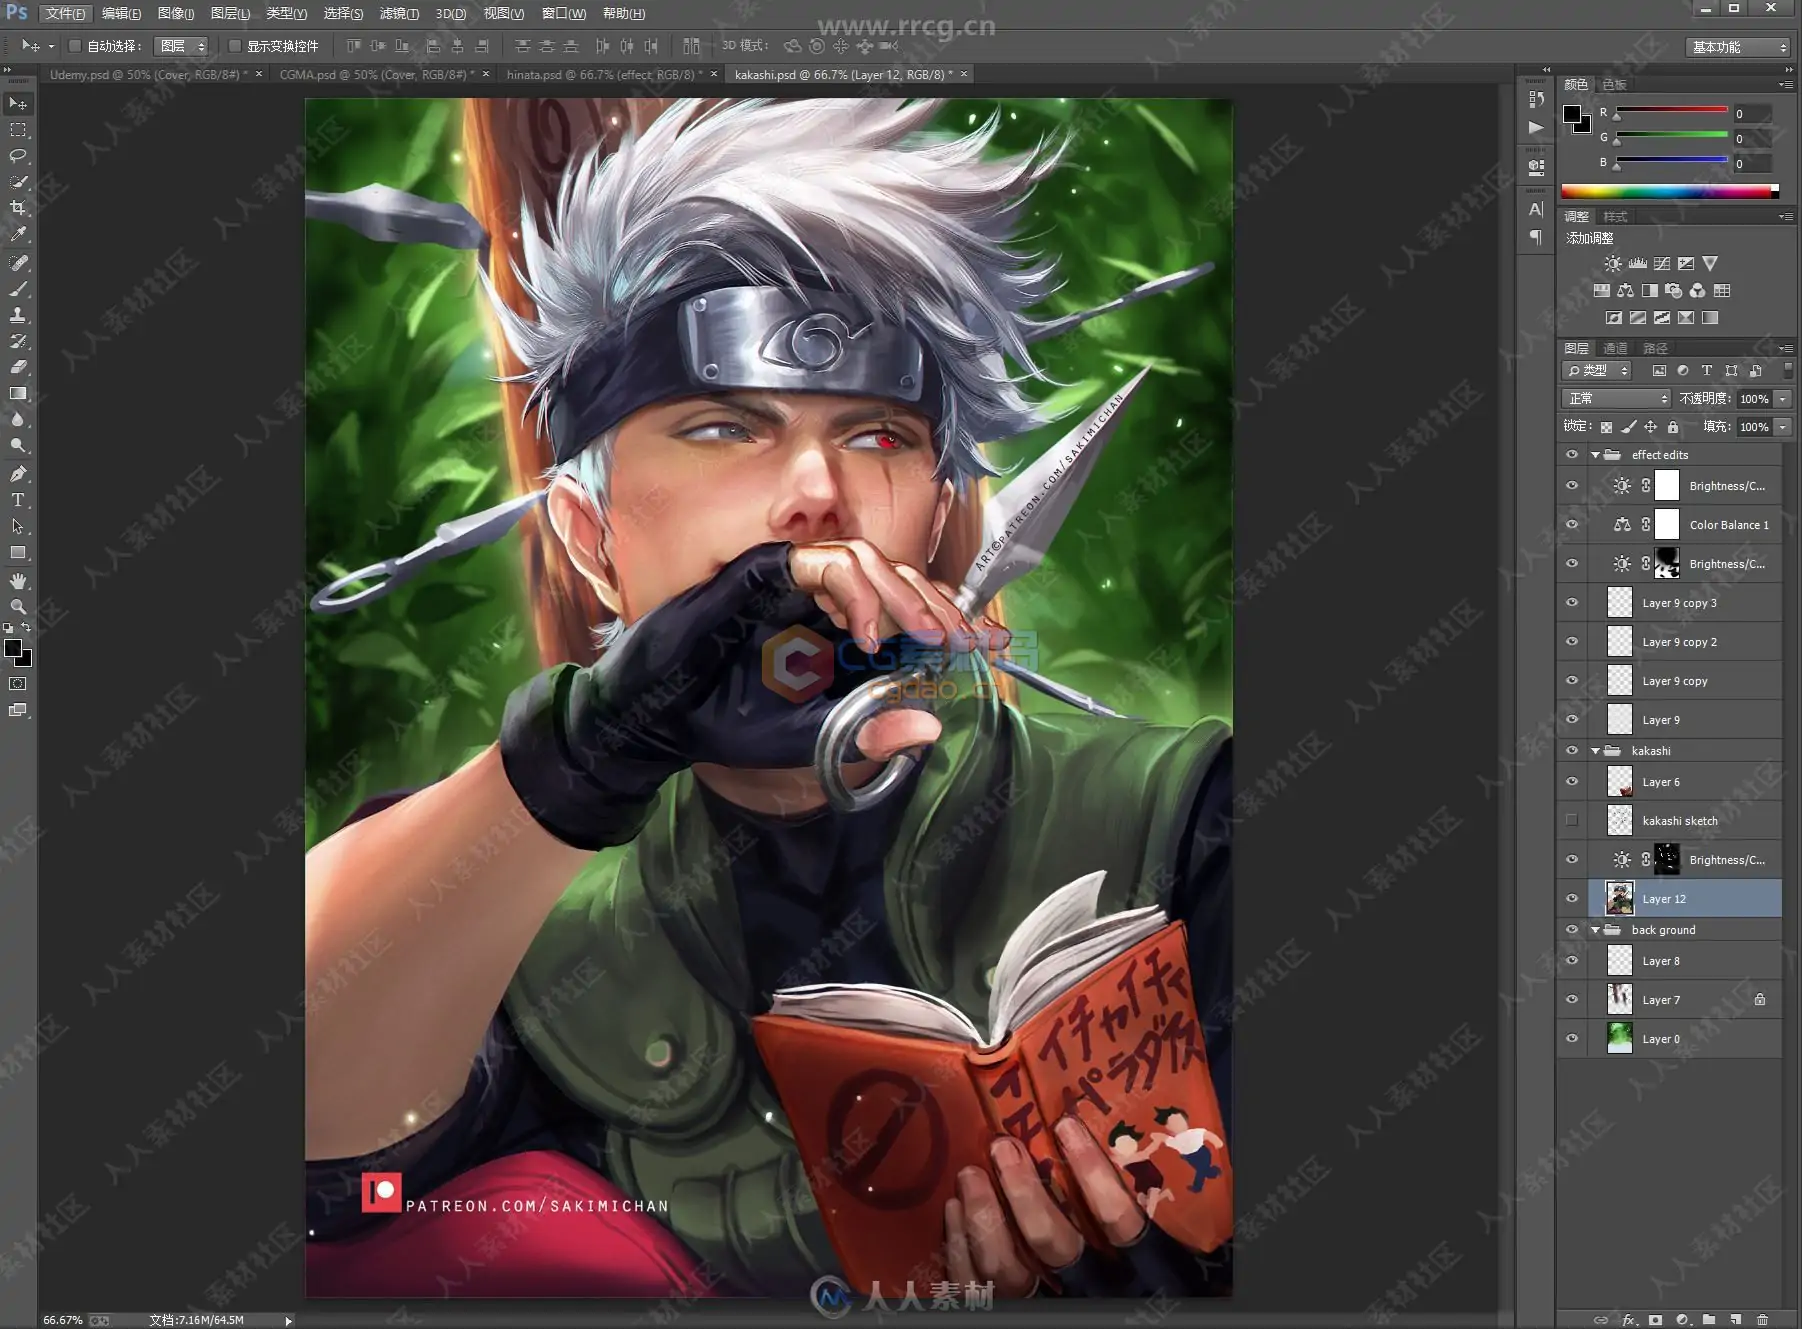Select the Zoom tool

pos(18,607)
